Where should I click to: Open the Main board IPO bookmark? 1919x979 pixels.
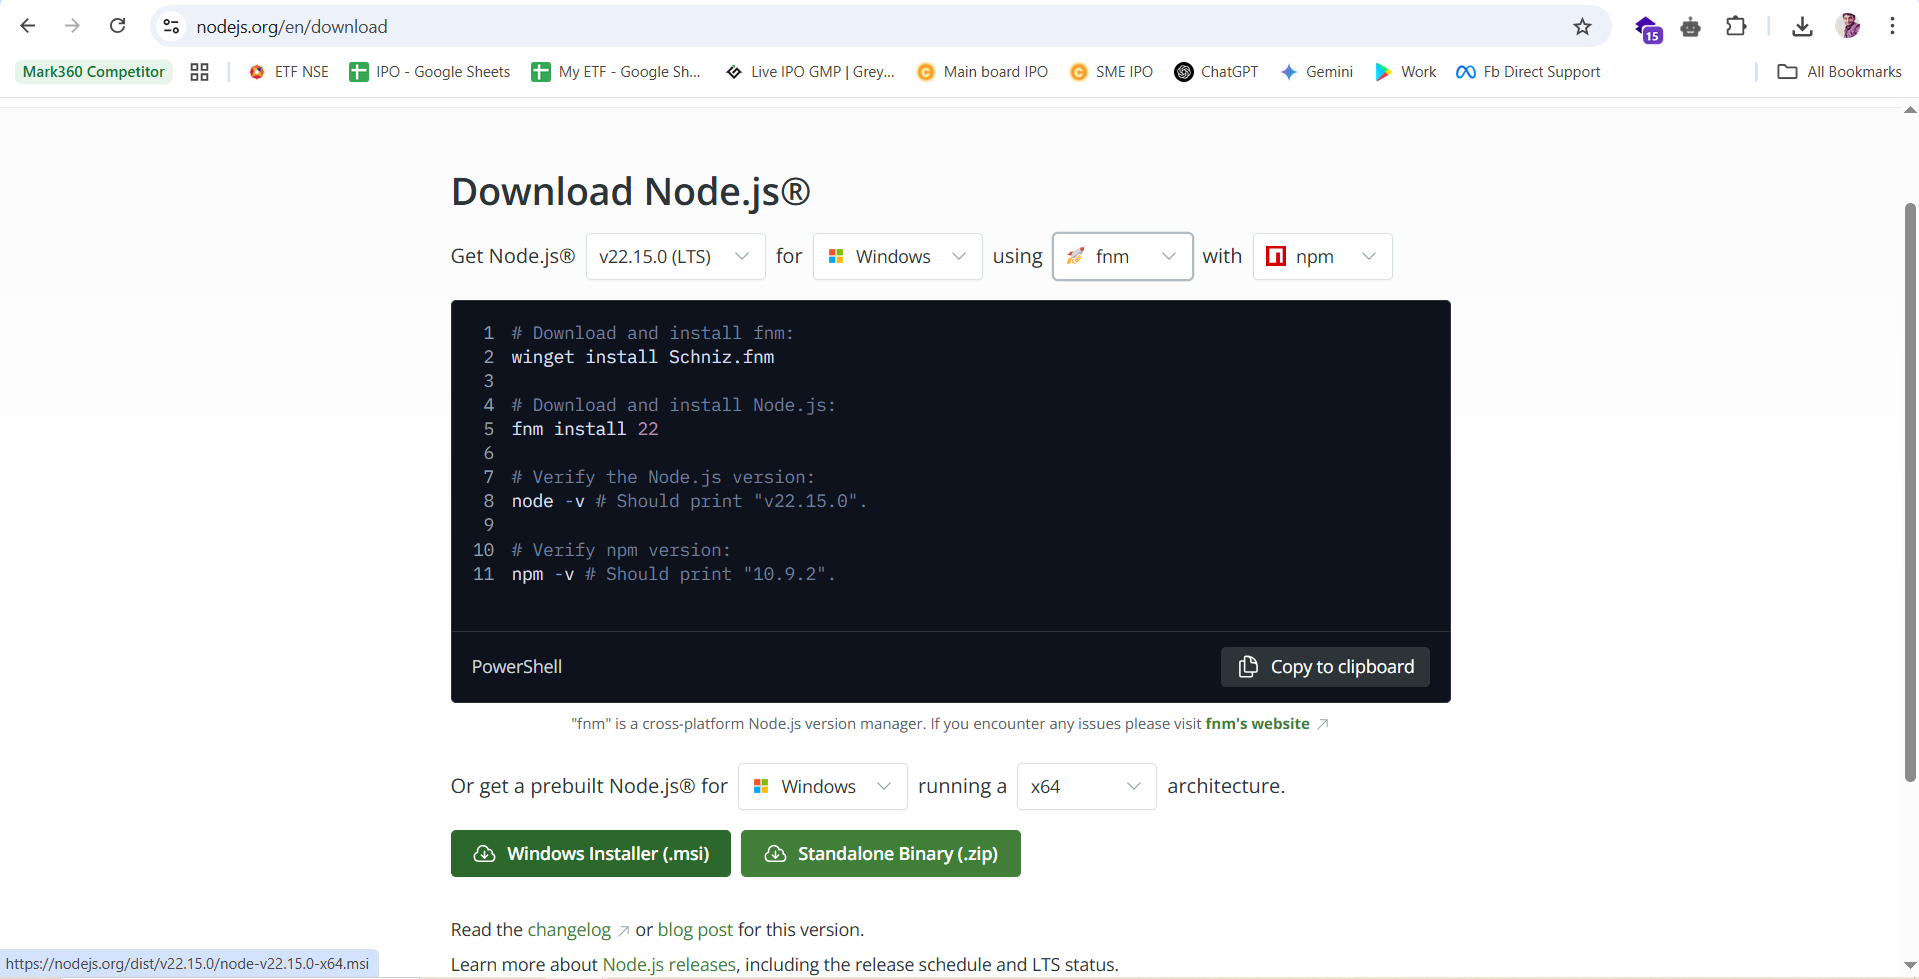[983, 72]
